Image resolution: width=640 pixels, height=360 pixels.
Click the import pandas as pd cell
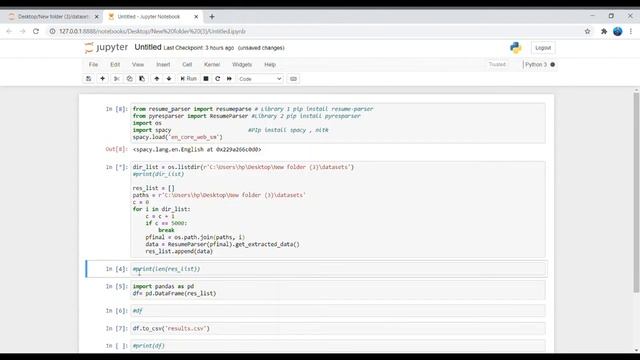point(338,290)
